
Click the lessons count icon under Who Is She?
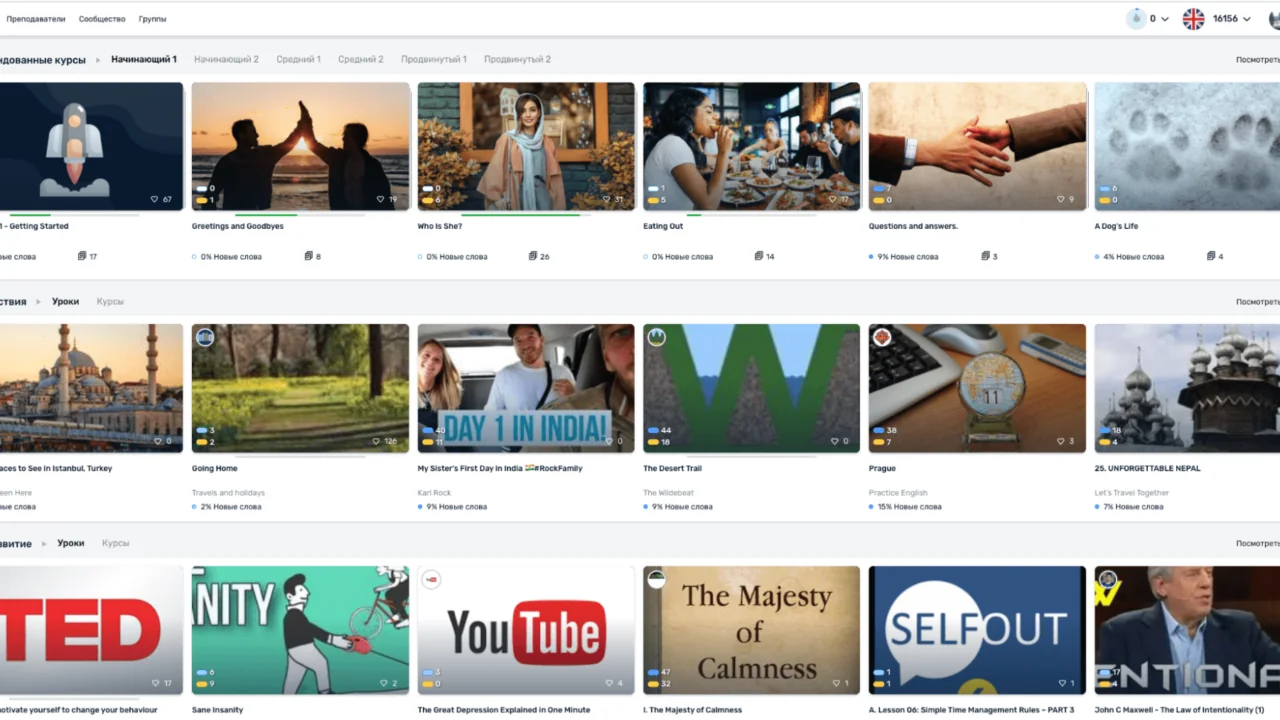tap(533, 256)
